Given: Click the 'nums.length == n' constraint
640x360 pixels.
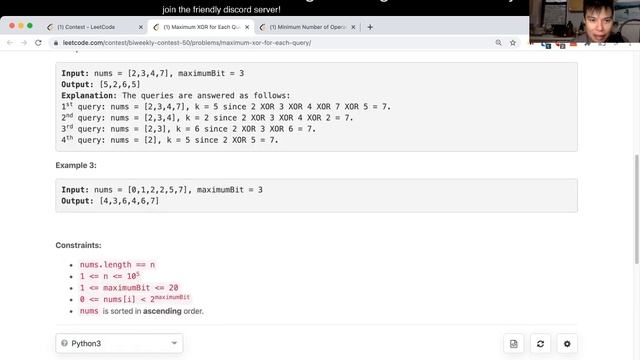Looking at the screenshot, I should tap(117, 265).
